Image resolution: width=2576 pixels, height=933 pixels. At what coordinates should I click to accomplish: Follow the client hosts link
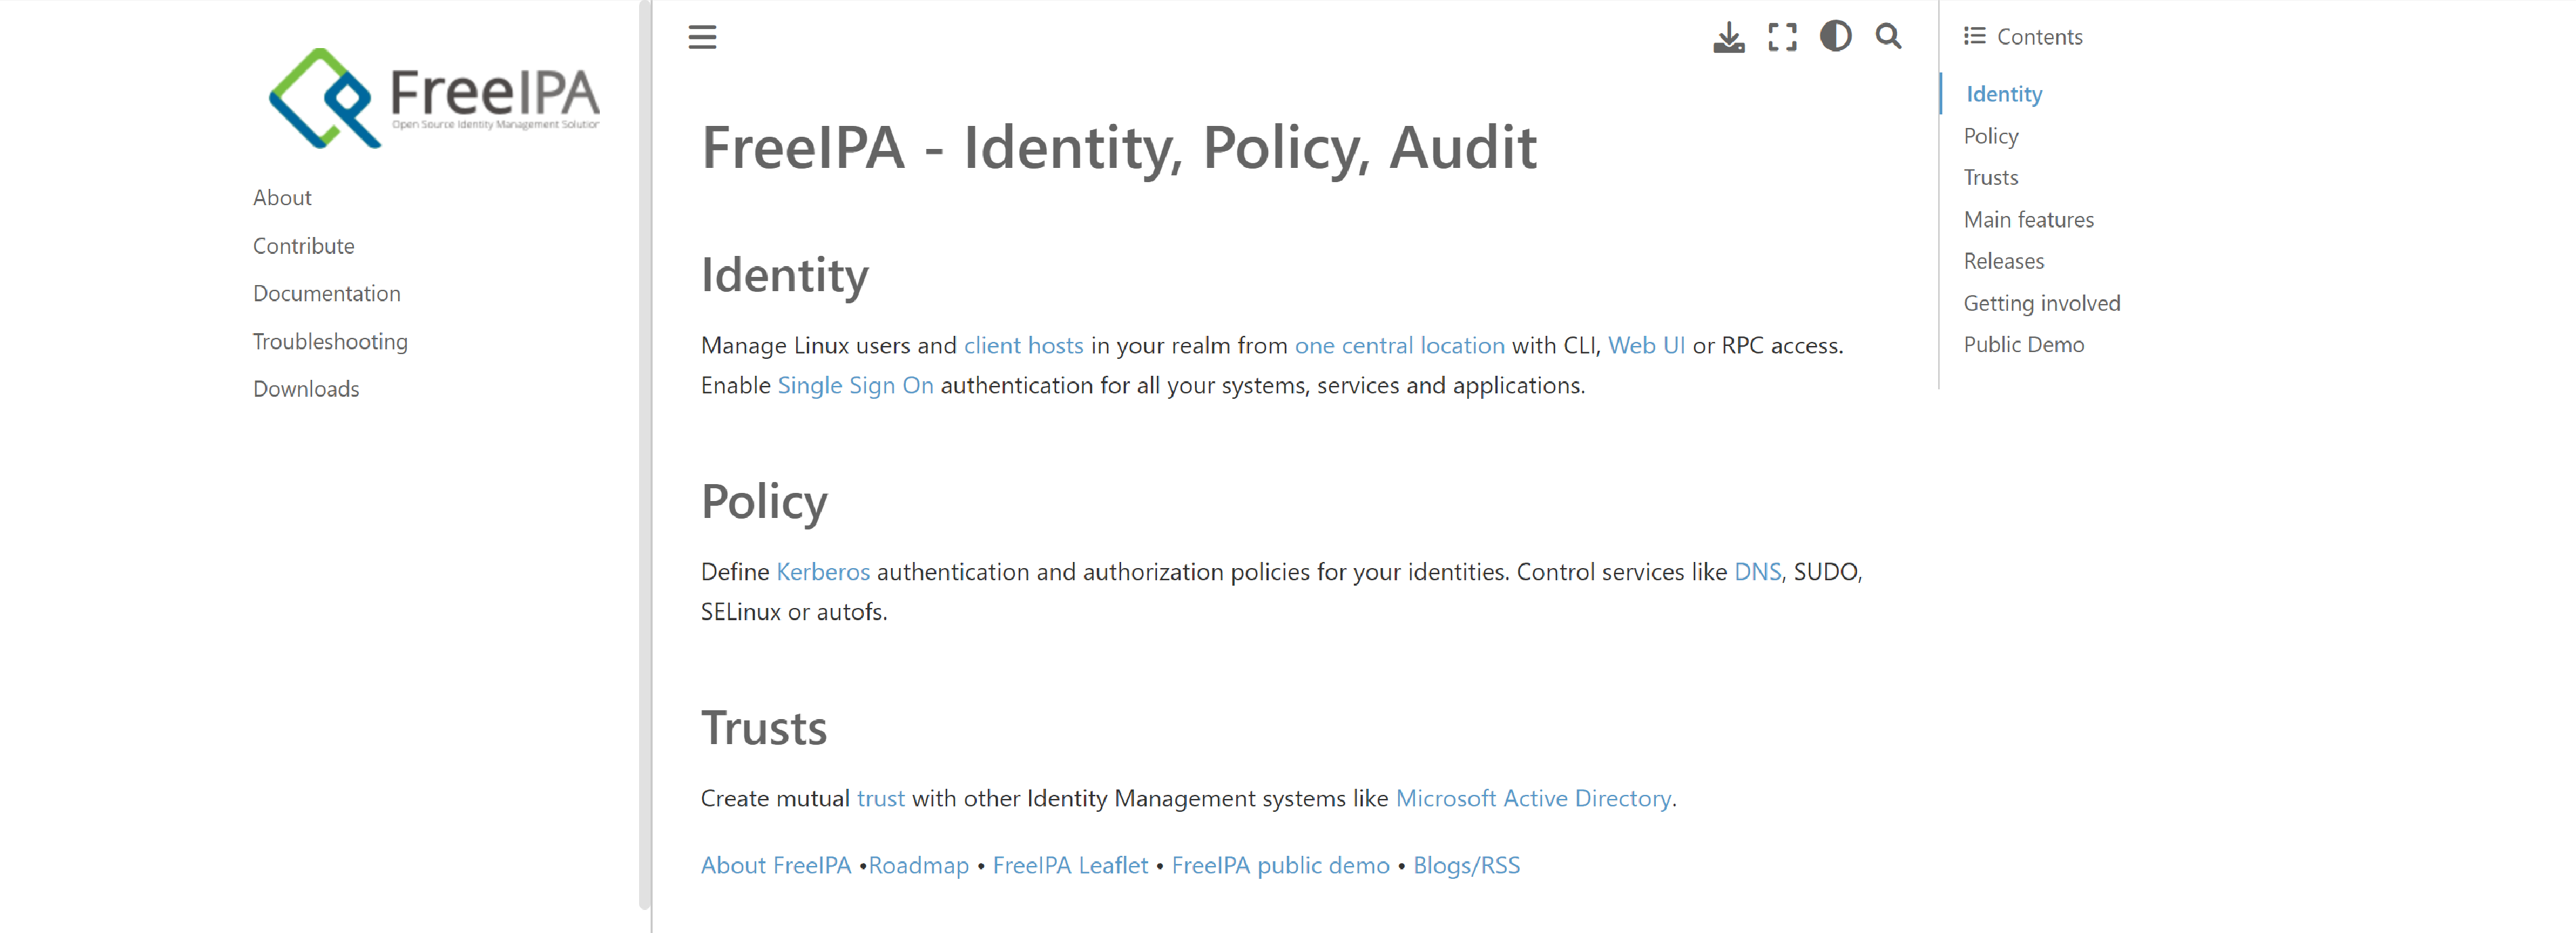click(1023, 346)
